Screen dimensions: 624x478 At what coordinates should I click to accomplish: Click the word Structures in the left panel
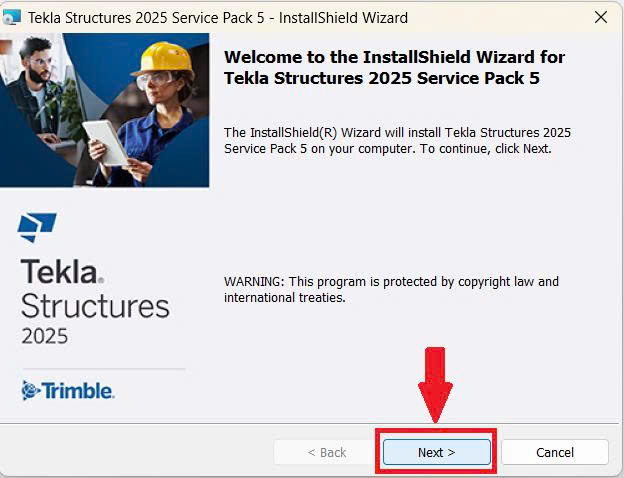click(95, 305)
